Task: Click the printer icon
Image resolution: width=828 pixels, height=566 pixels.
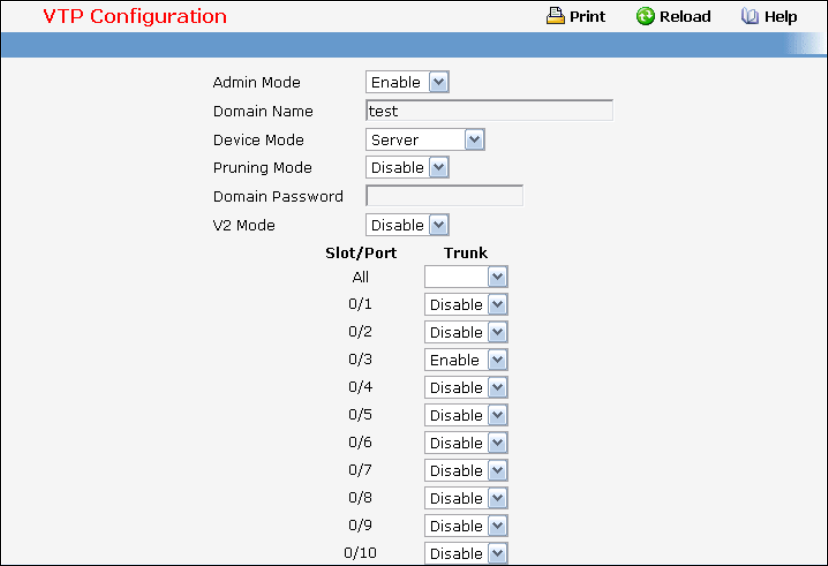Action: (555, 16)
